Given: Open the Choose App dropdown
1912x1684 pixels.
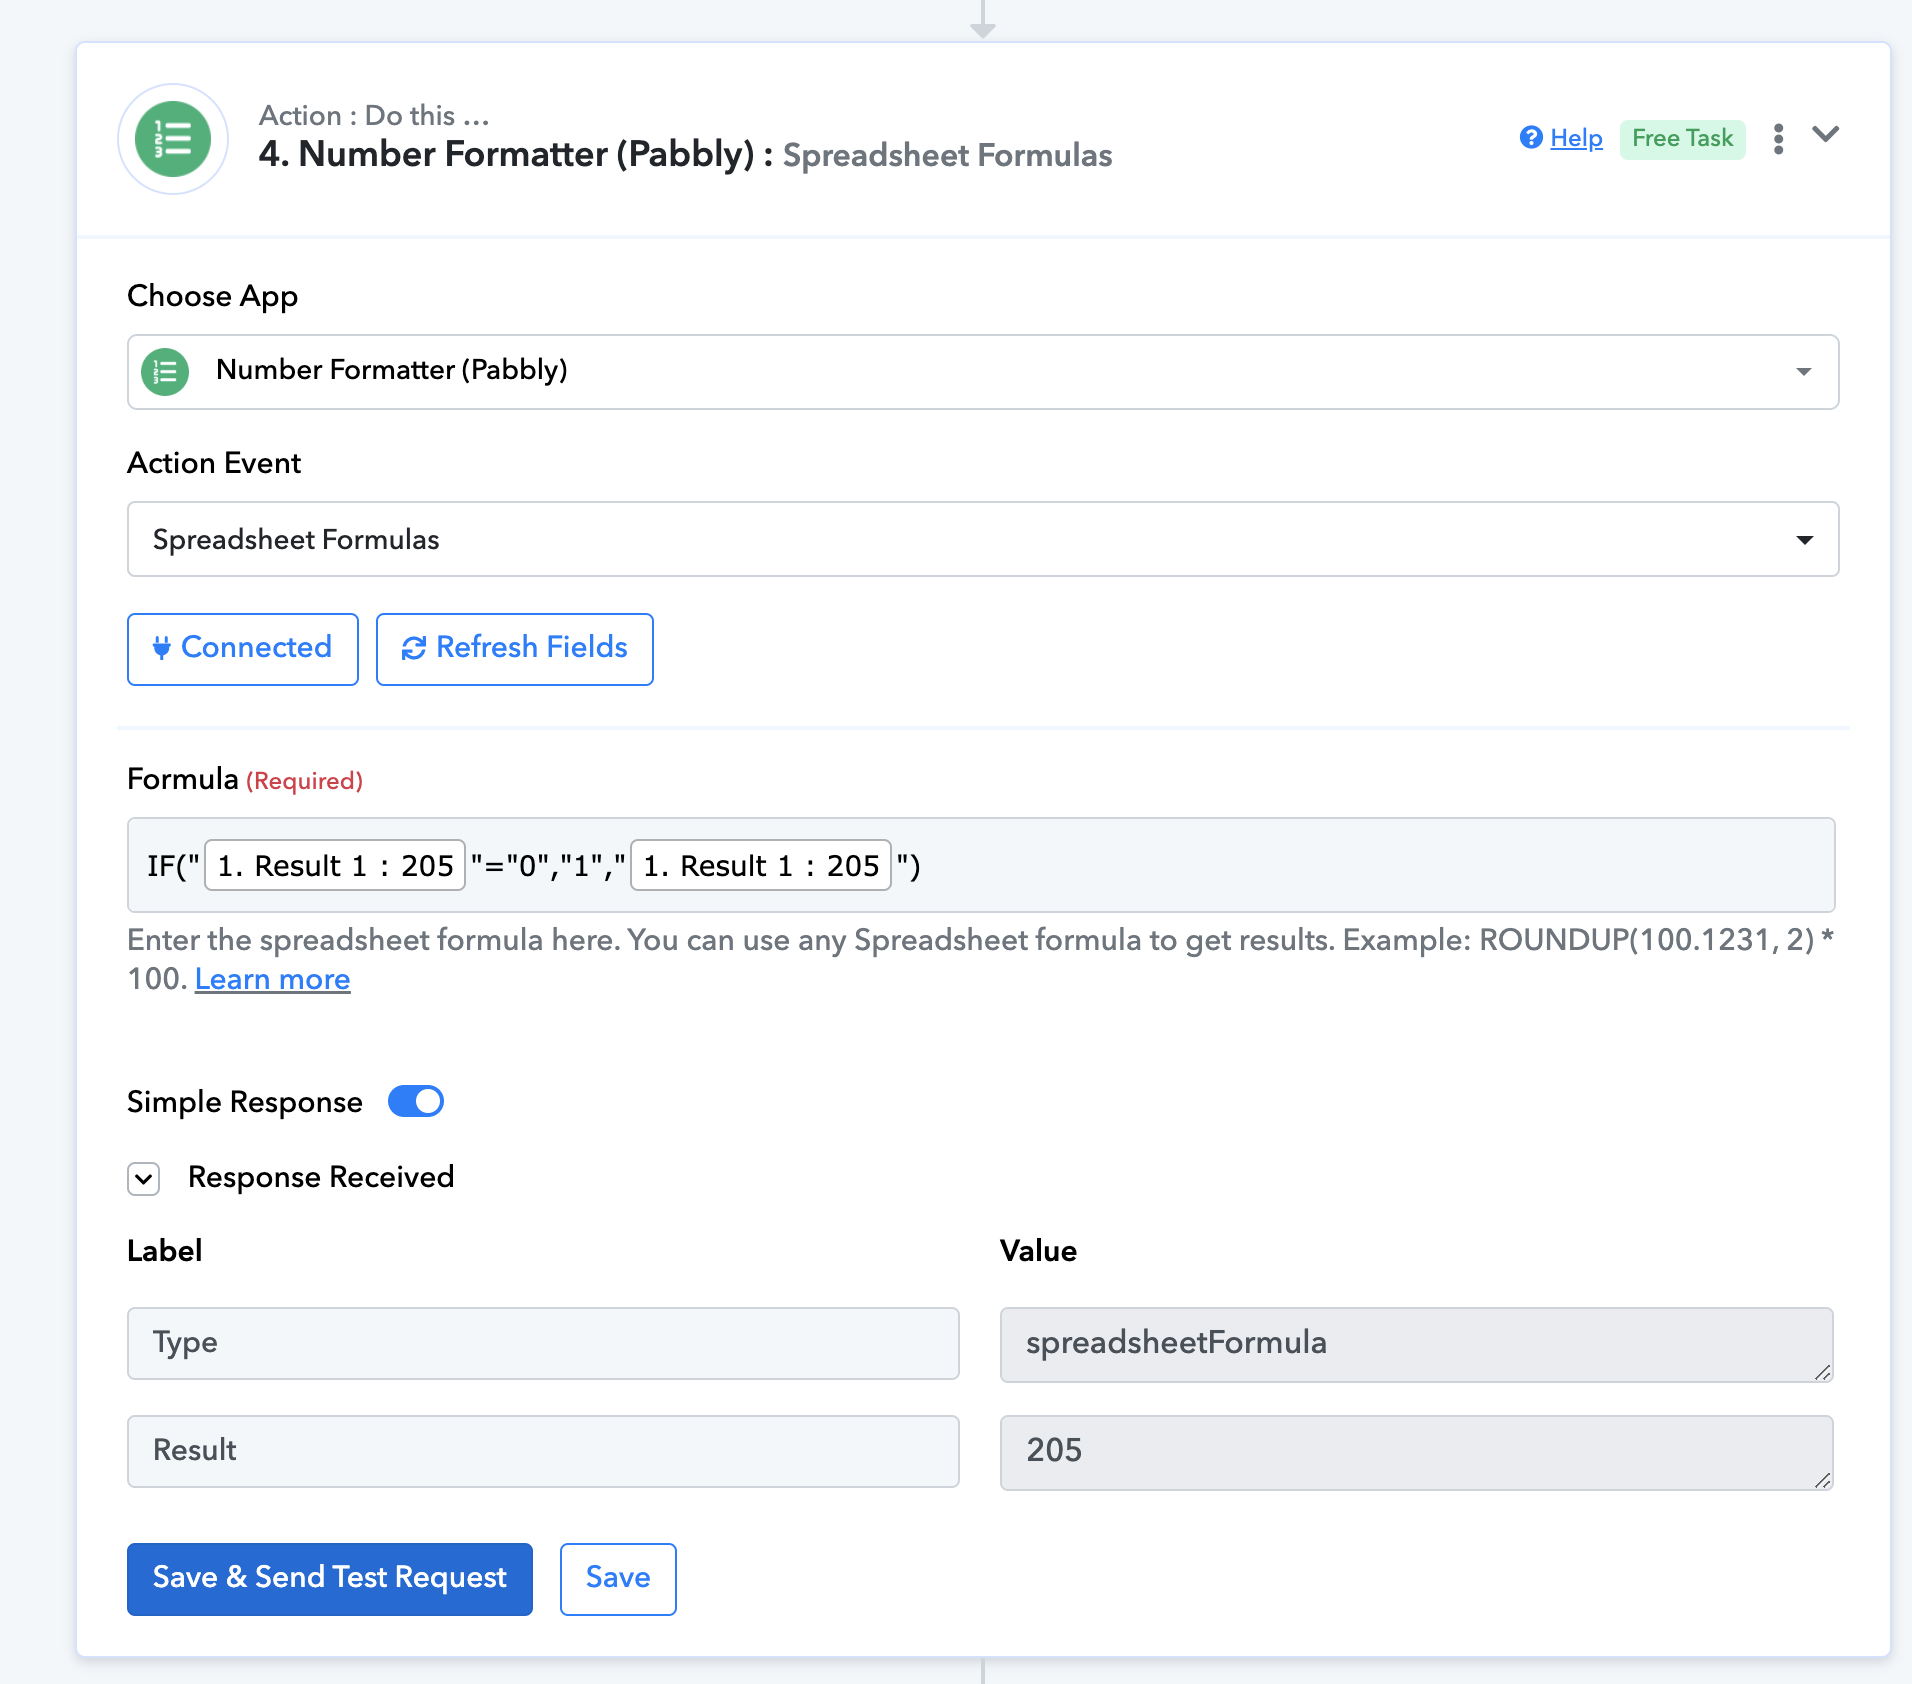Looking at the screenshot, I should point(1803,372).
